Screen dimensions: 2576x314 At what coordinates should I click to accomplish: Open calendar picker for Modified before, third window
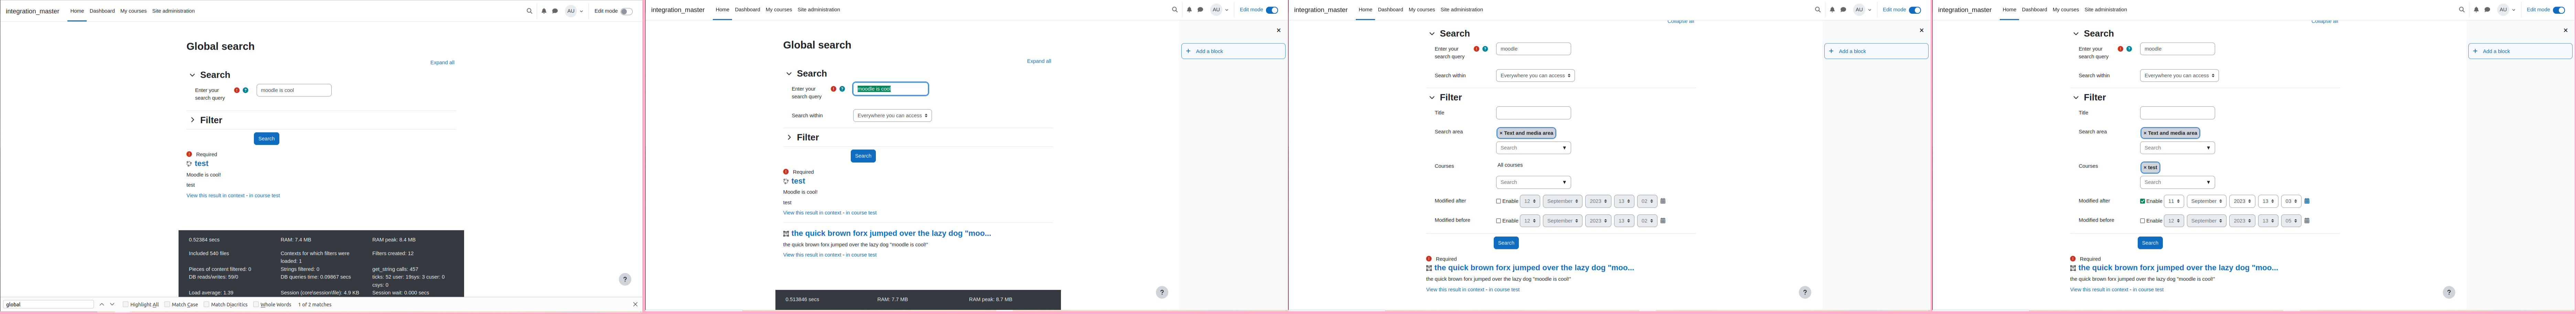tap(1663, 221)
